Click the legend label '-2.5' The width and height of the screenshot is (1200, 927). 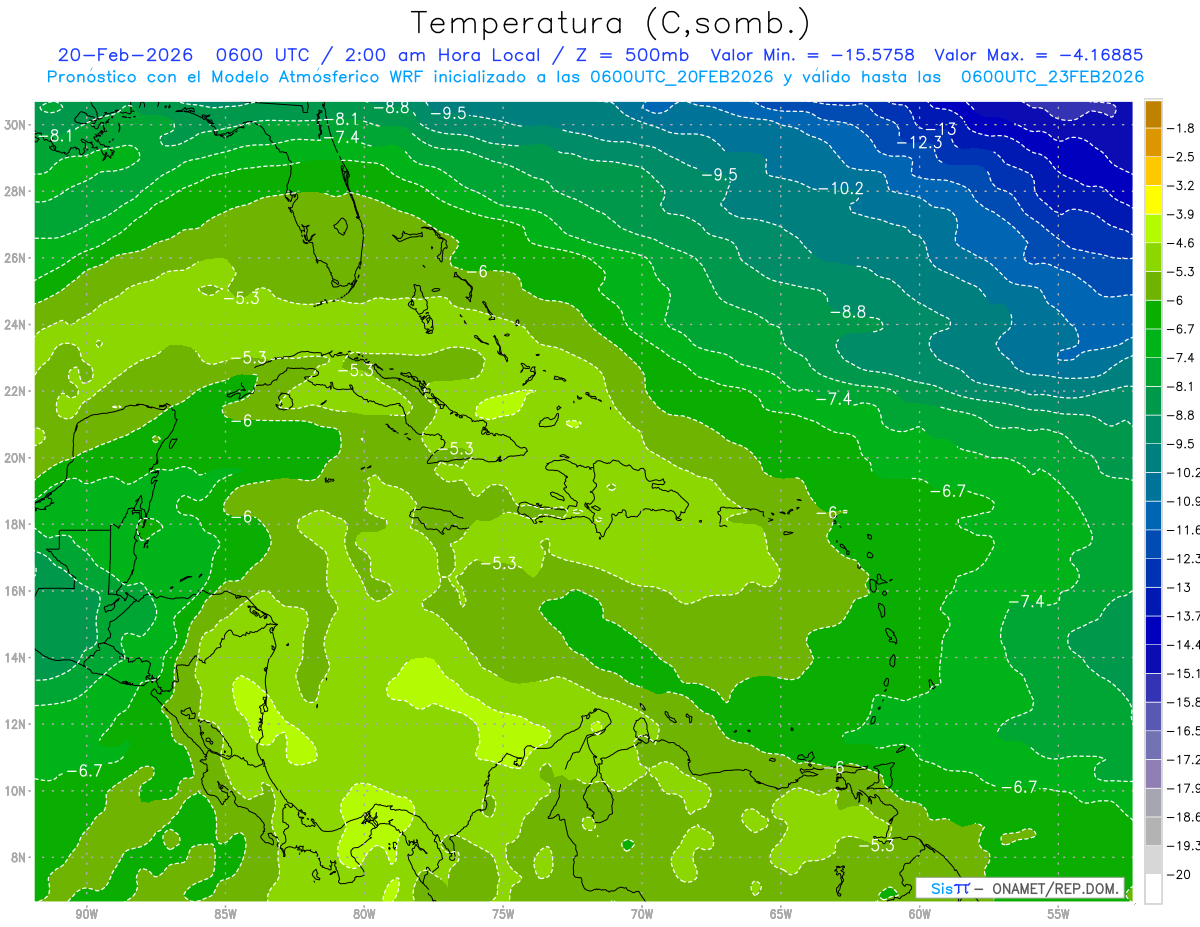[1182, 157]
